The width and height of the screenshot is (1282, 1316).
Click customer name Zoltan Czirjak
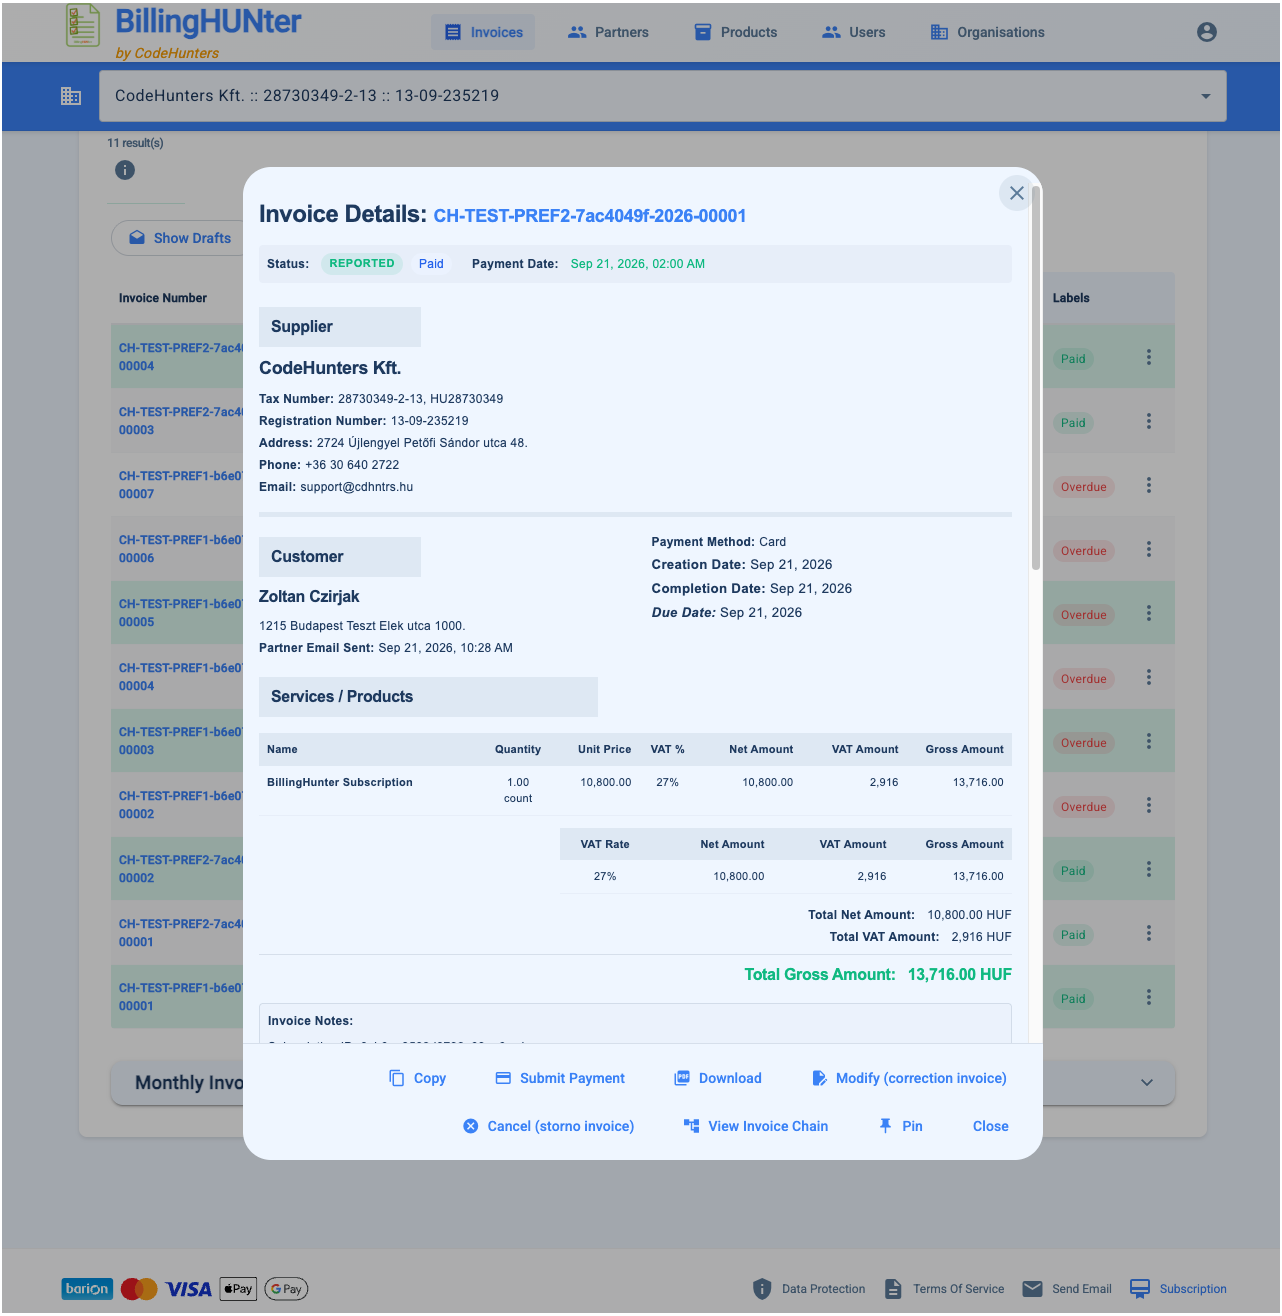[309, 597]
